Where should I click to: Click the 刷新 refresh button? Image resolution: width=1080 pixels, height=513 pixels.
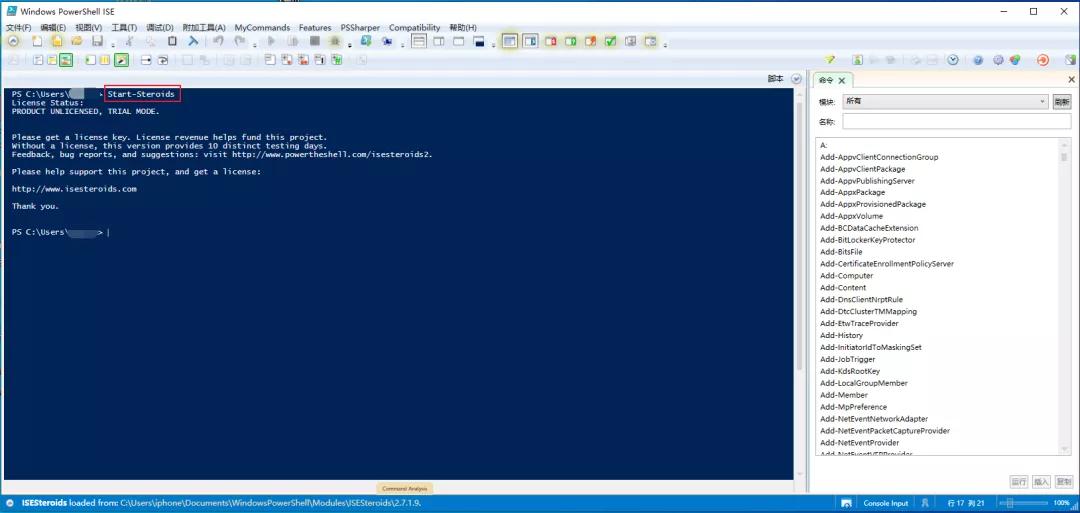pyautogui.click(x=1061, y=101)
